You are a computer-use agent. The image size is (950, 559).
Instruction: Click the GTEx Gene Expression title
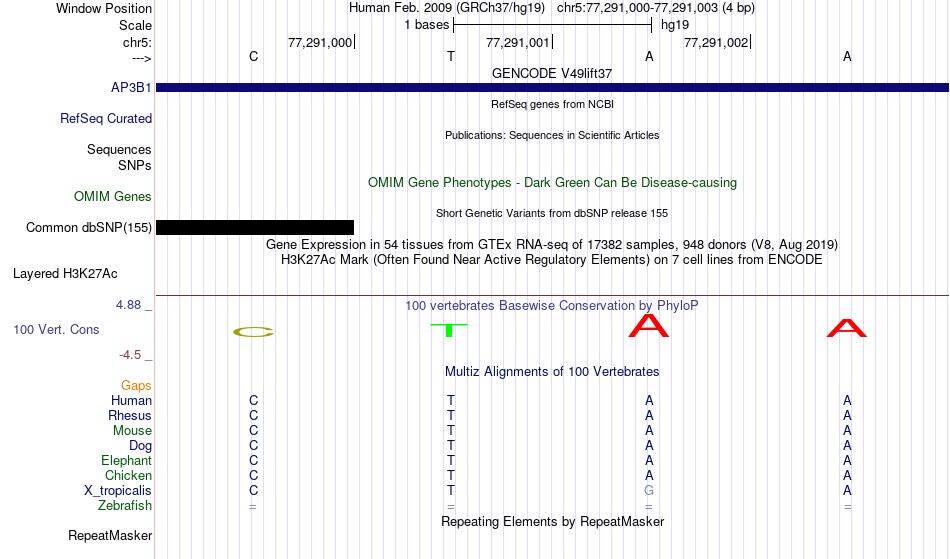point(552,245)
